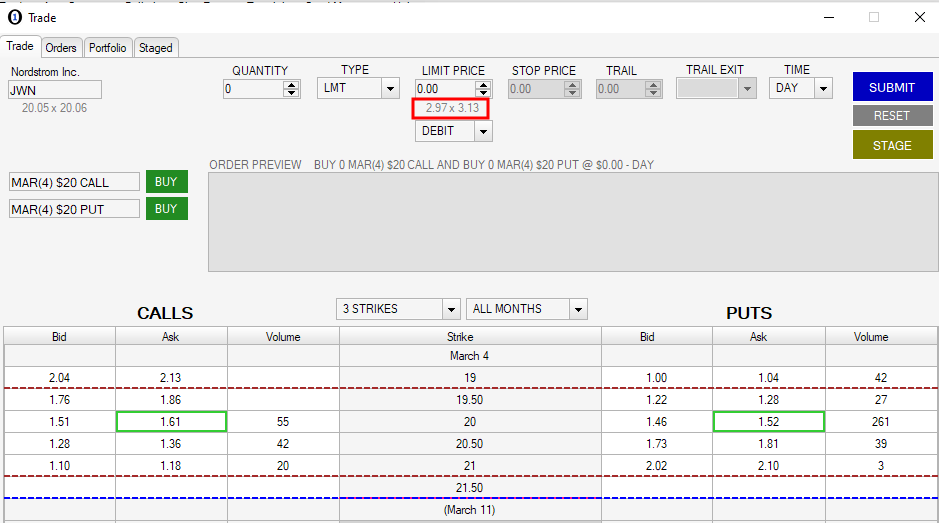
Task: Click the MAR(4) $20 PUT leg field
Action: click(74, 209)
